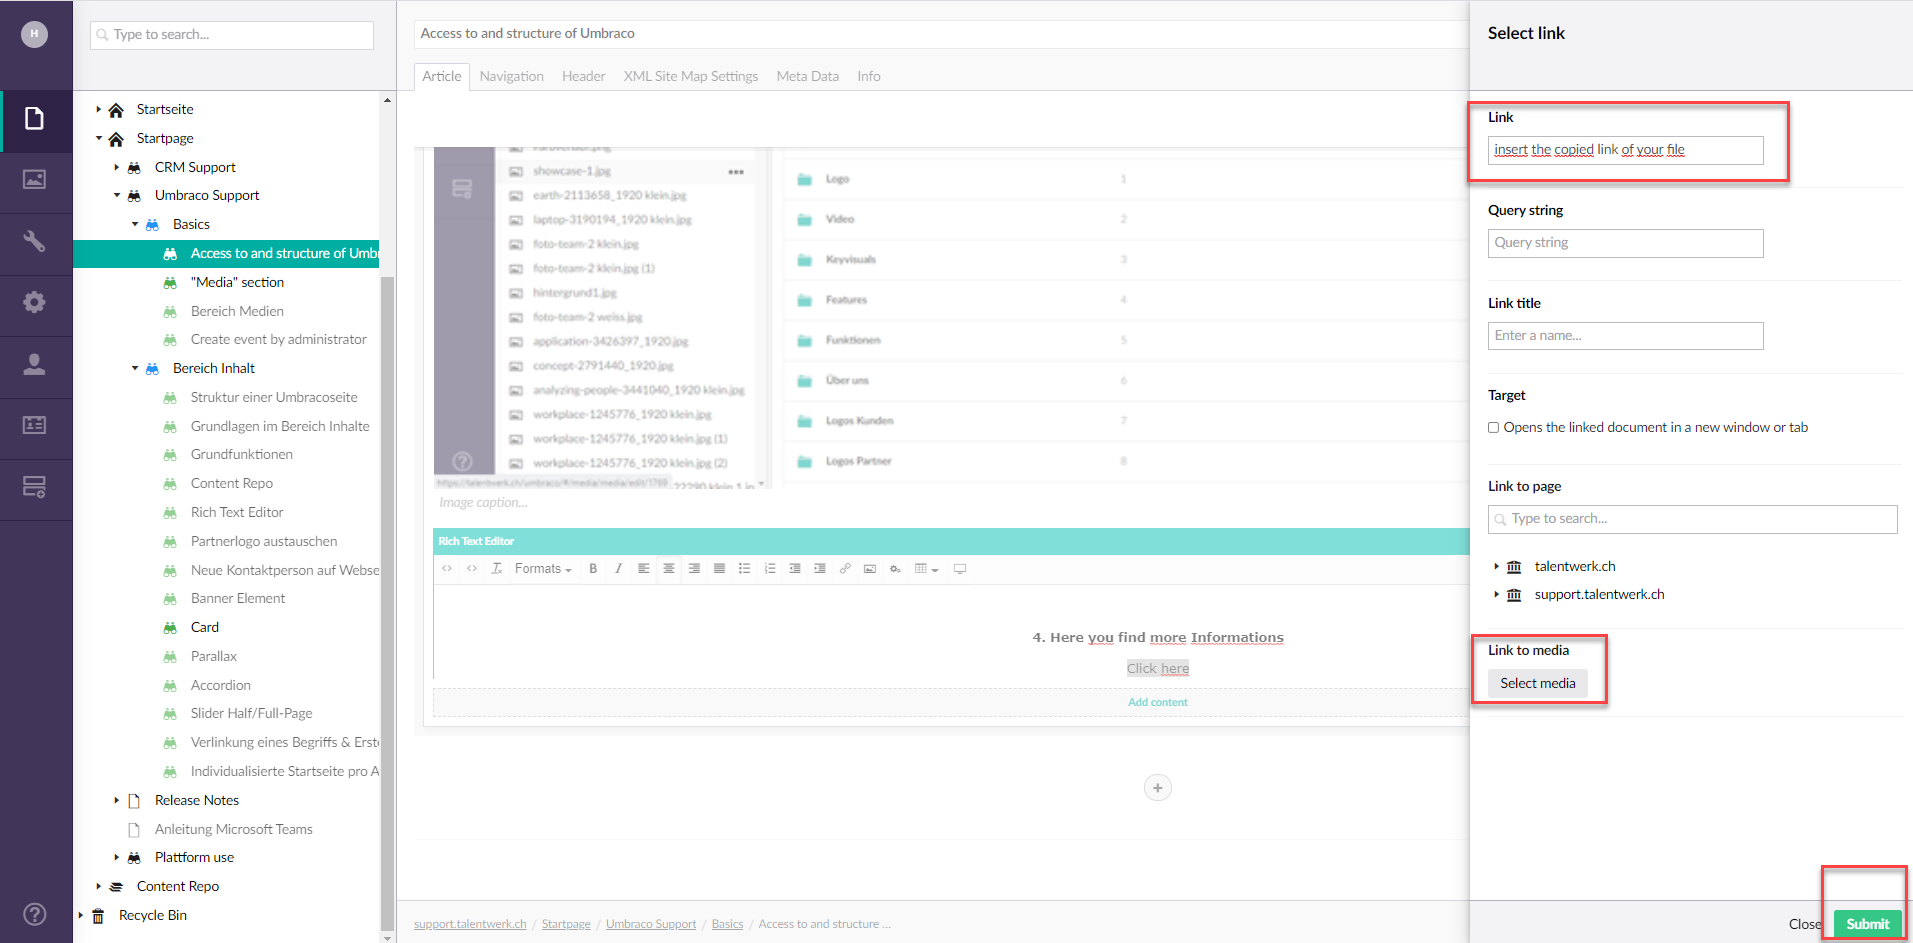Screen dimensions: 1913x943
Task: Open the Forms section in sidebar
Action: click(x=35, y=487)
